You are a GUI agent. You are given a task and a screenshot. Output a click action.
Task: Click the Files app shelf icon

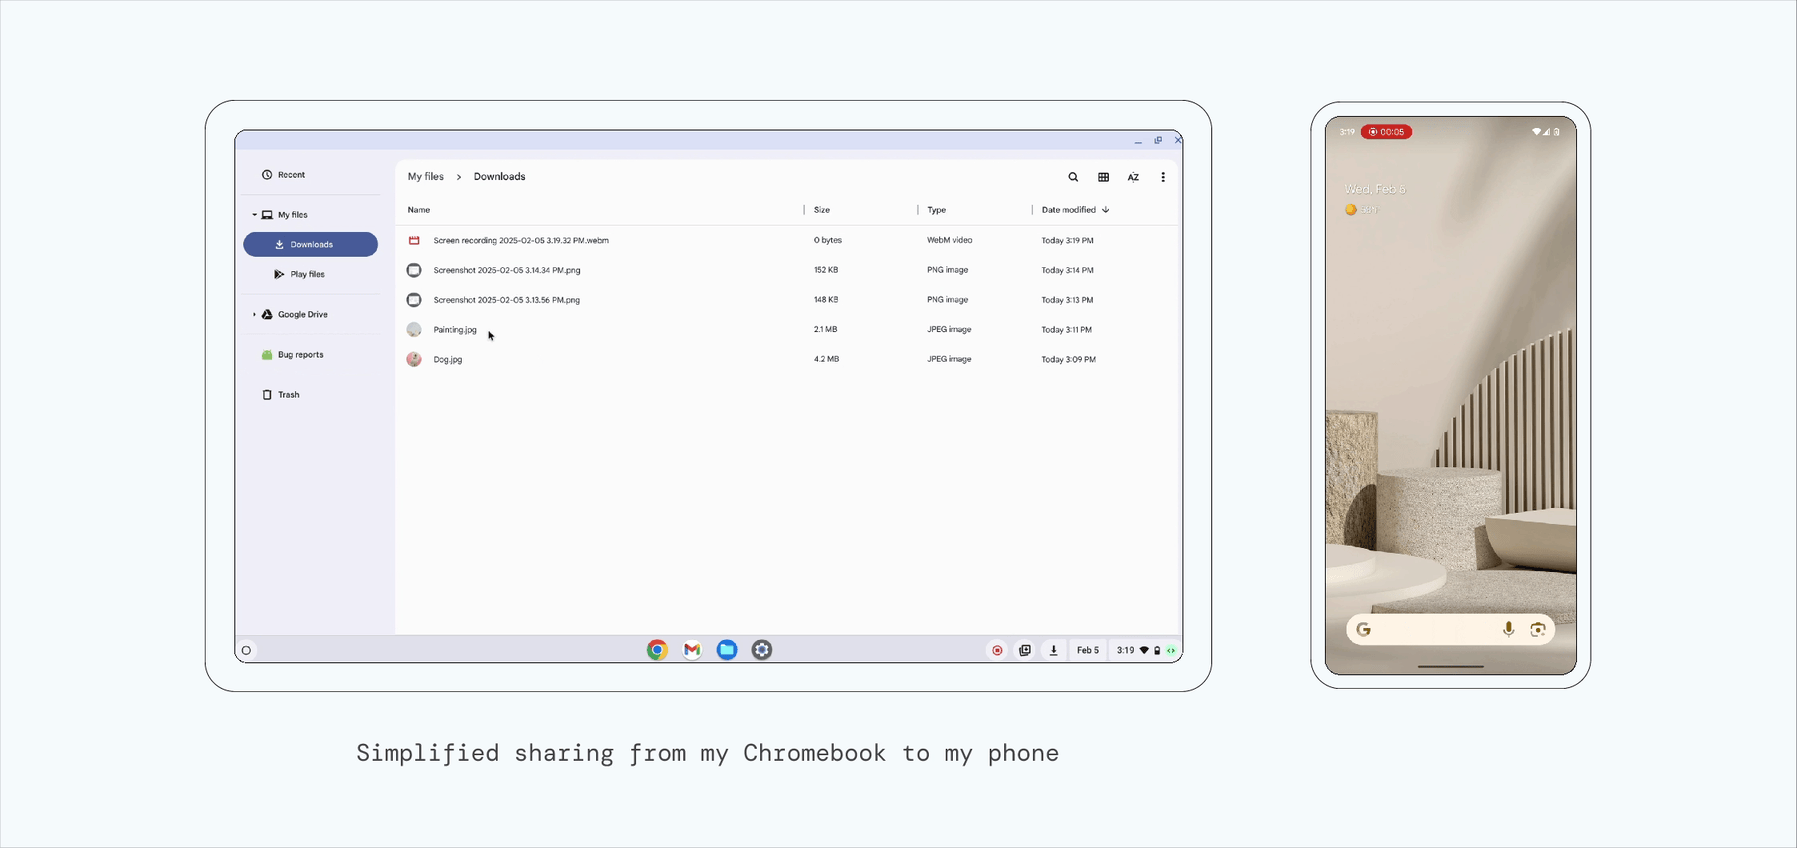727,650
